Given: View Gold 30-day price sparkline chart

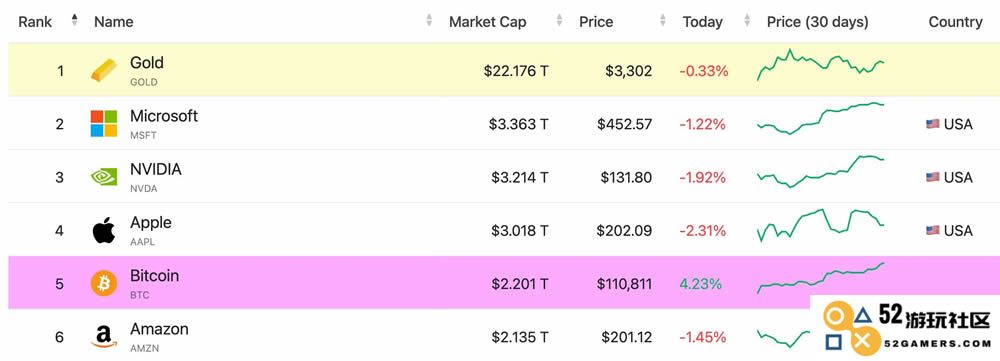Looking at the screenshot, I should (821, 64).
